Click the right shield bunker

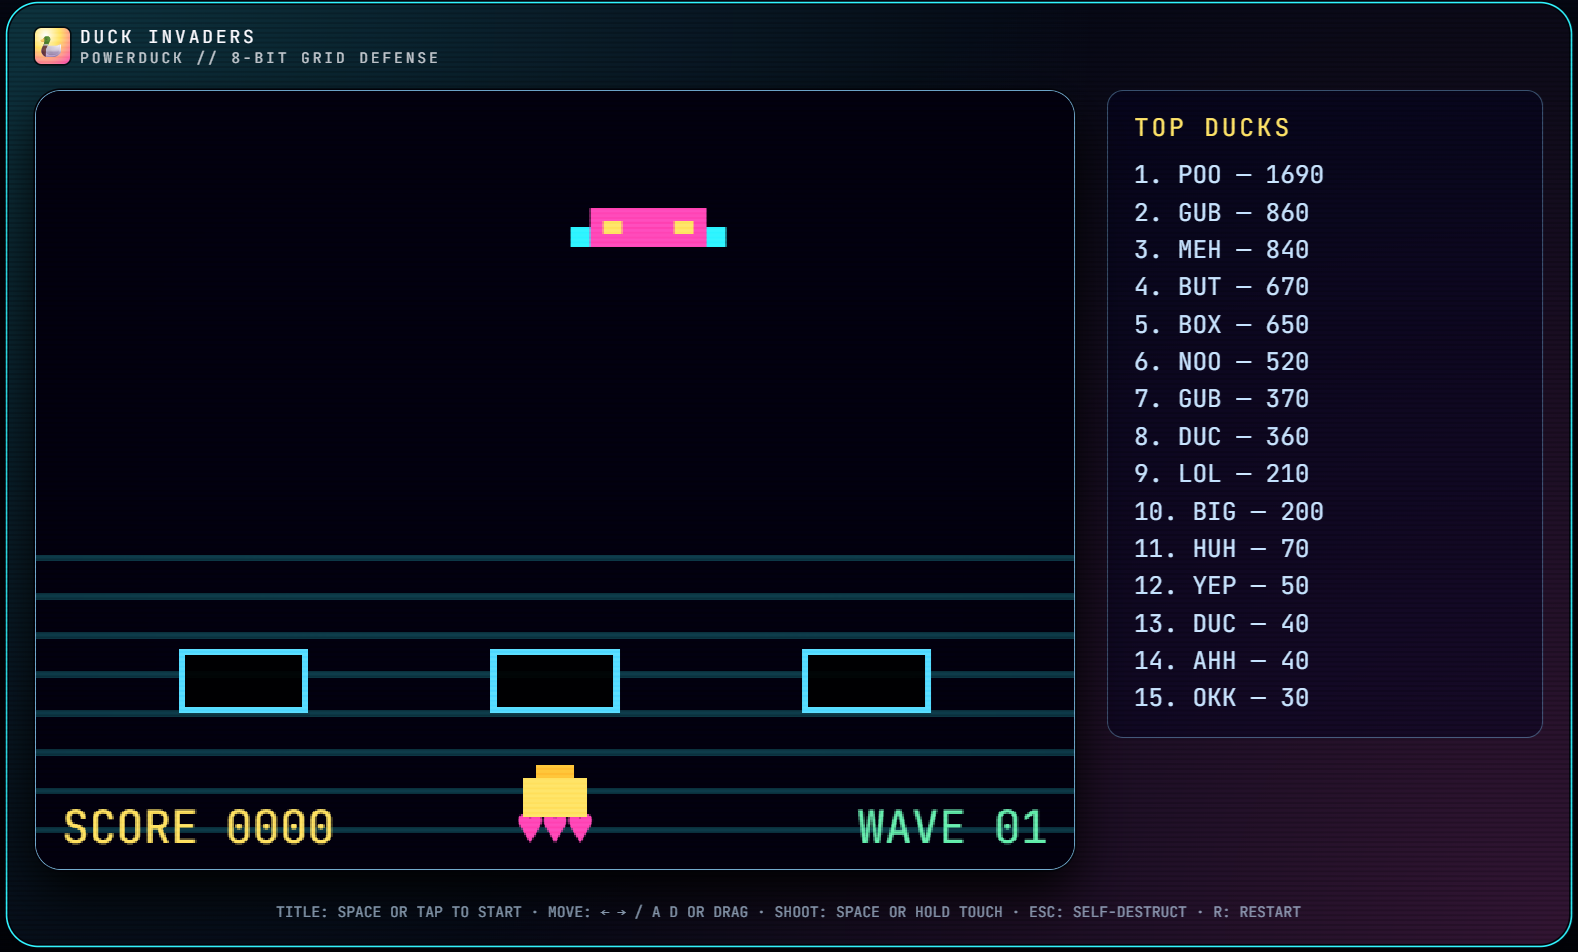click(866, 681)
